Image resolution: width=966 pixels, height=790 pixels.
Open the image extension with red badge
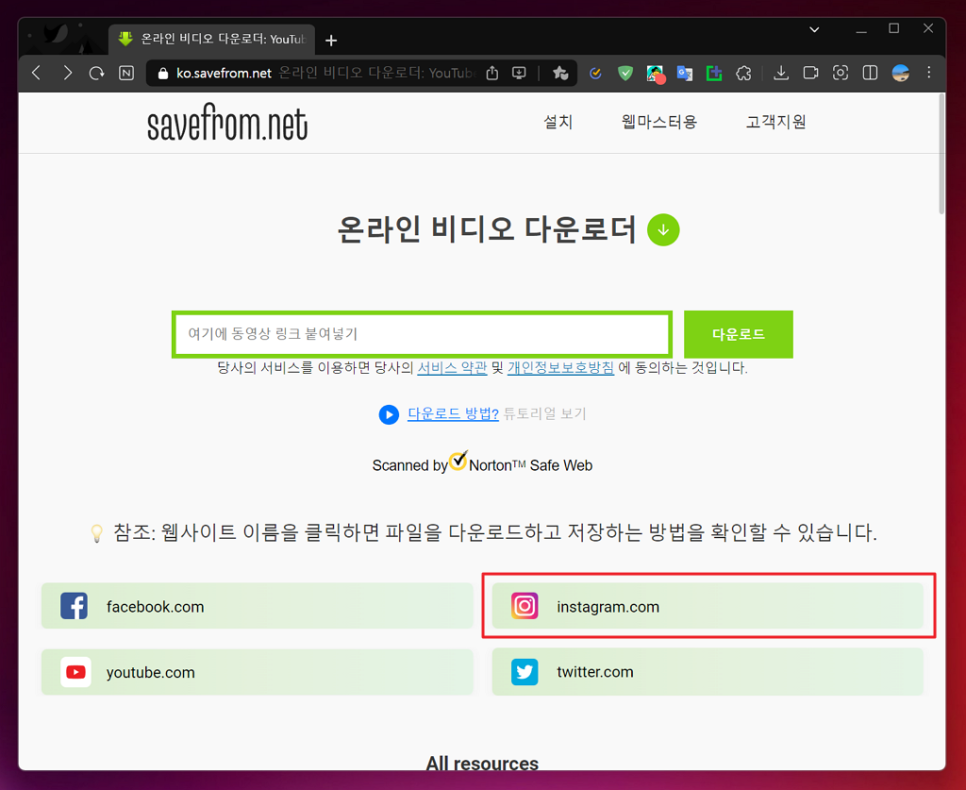point(656,74)
